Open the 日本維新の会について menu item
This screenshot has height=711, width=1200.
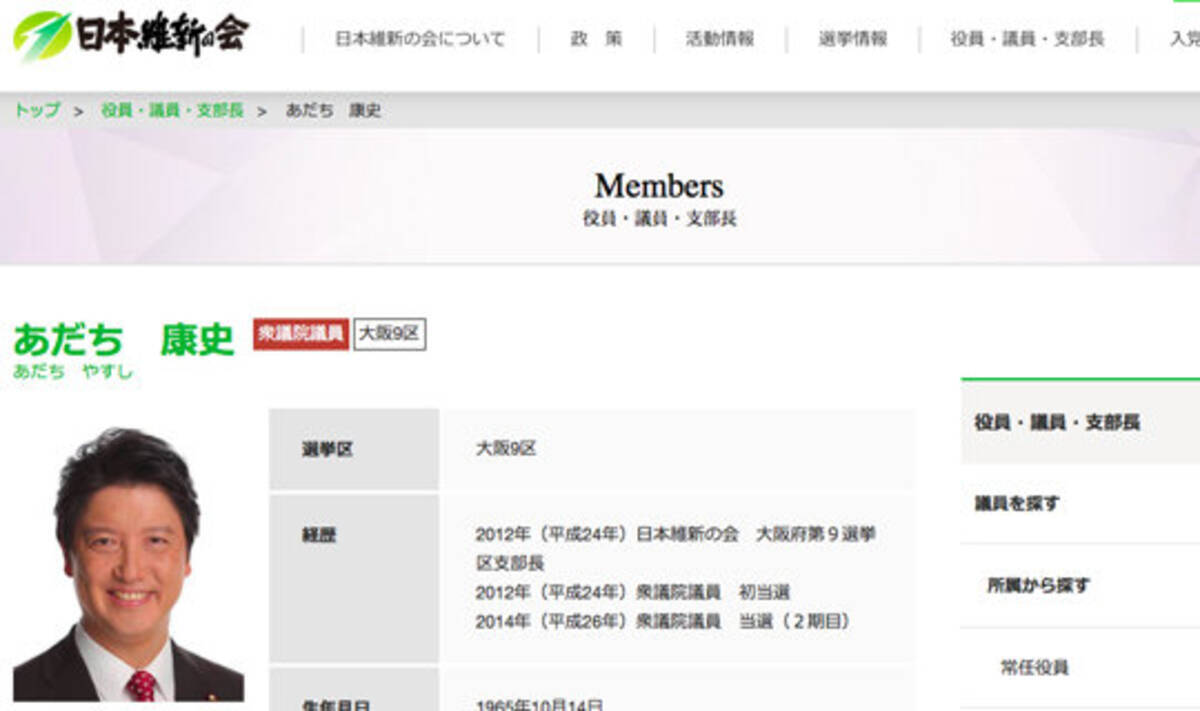point(420,40)
